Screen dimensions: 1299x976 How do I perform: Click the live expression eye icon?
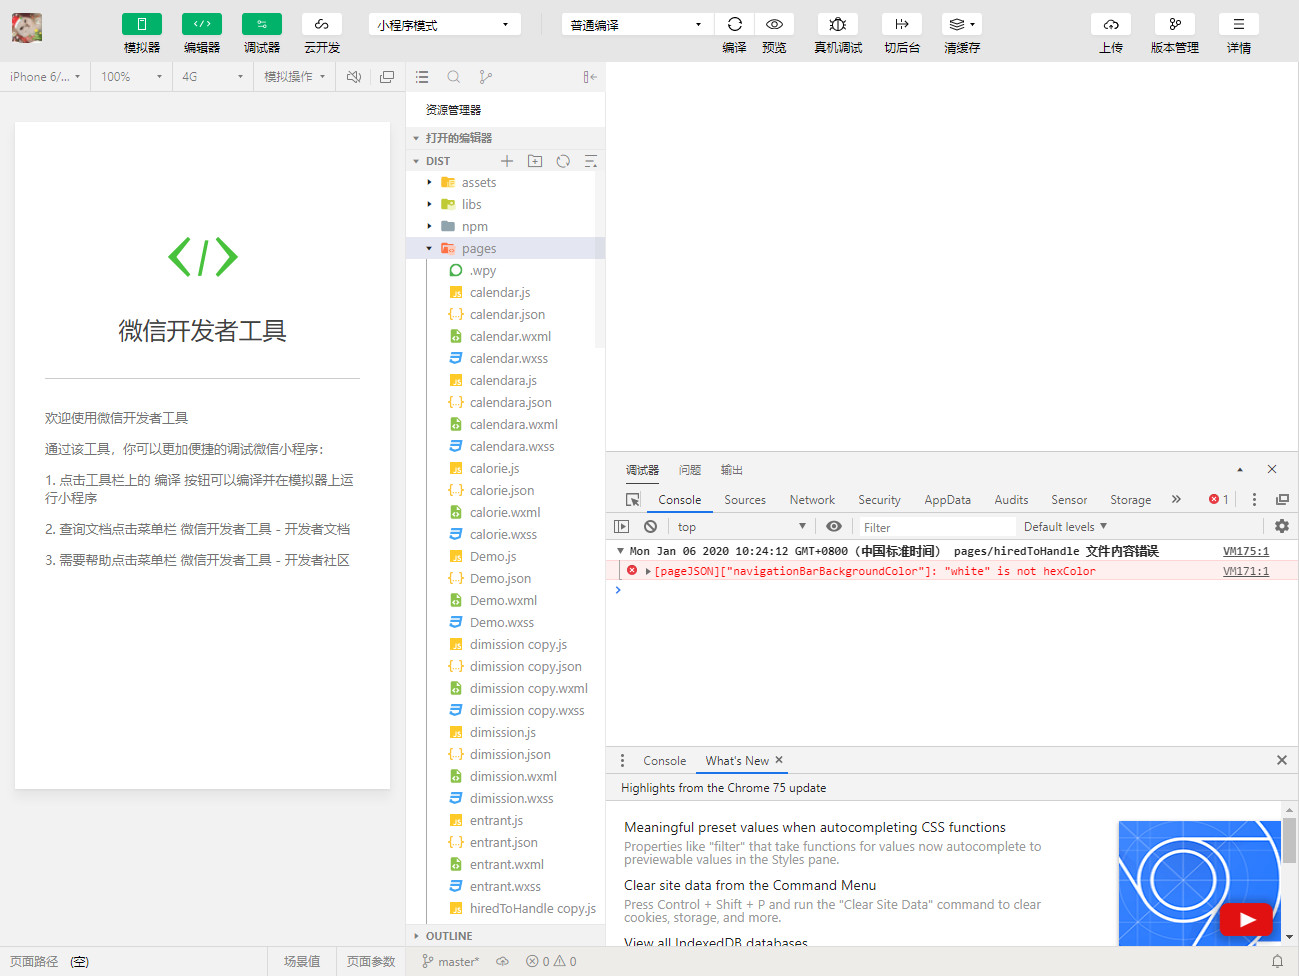point(834,526)
